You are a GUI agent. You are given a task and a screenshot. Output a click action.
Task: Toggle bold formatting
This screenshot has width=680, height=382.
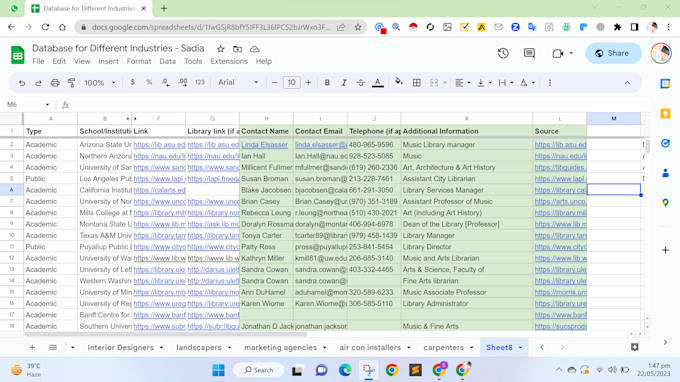327,82
